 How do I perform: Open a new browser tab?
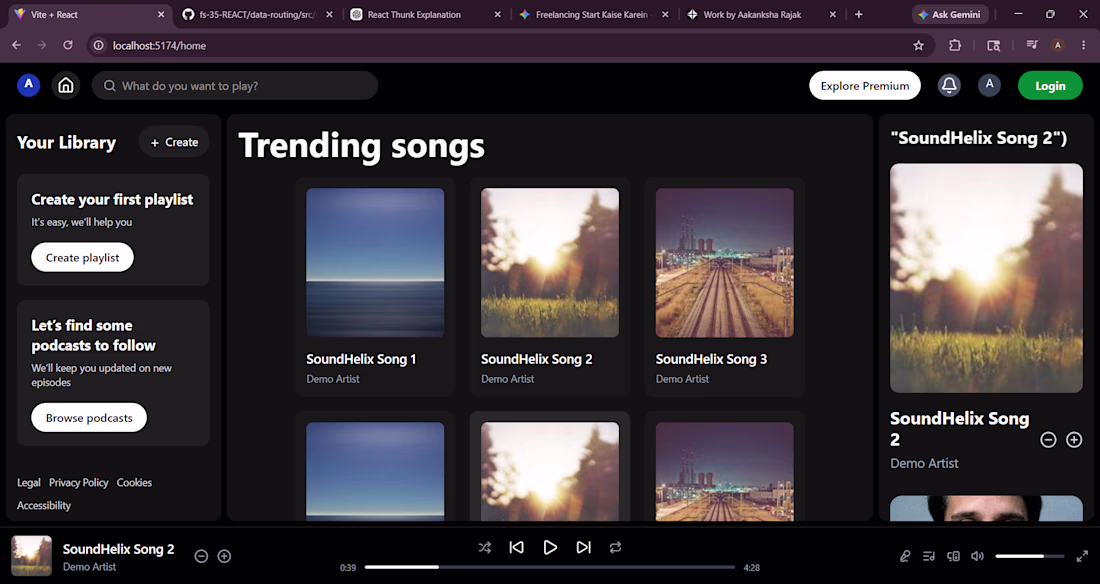pyautogui.click(x=859, y=14)
